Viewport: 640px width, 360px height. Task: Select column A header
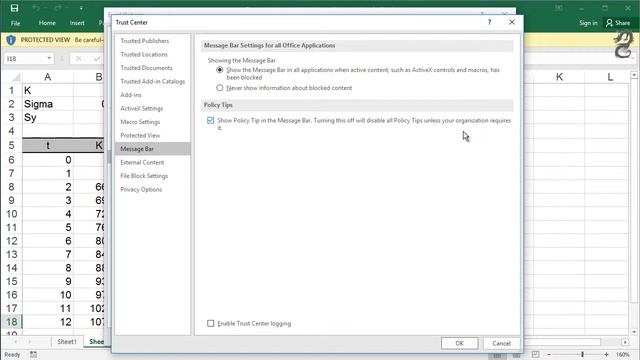48,77
